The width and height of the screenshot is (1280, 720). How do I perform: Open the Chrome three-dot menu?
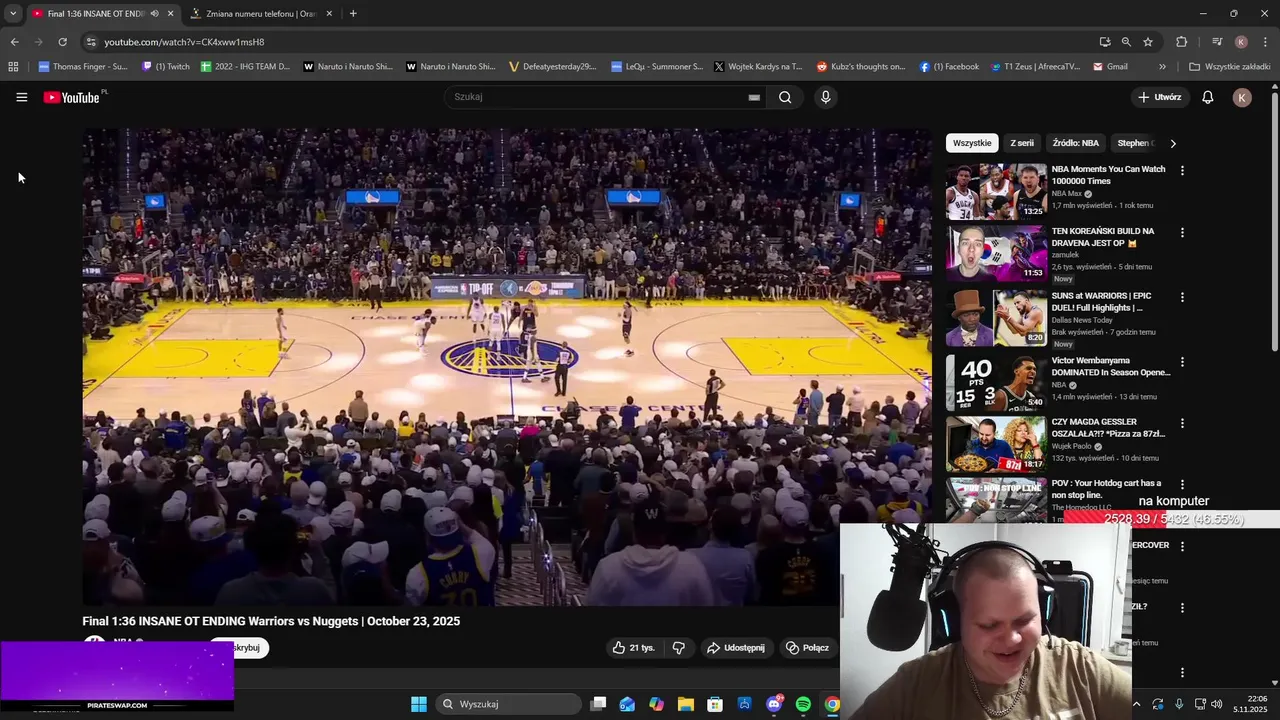(x=1264, y=42)
